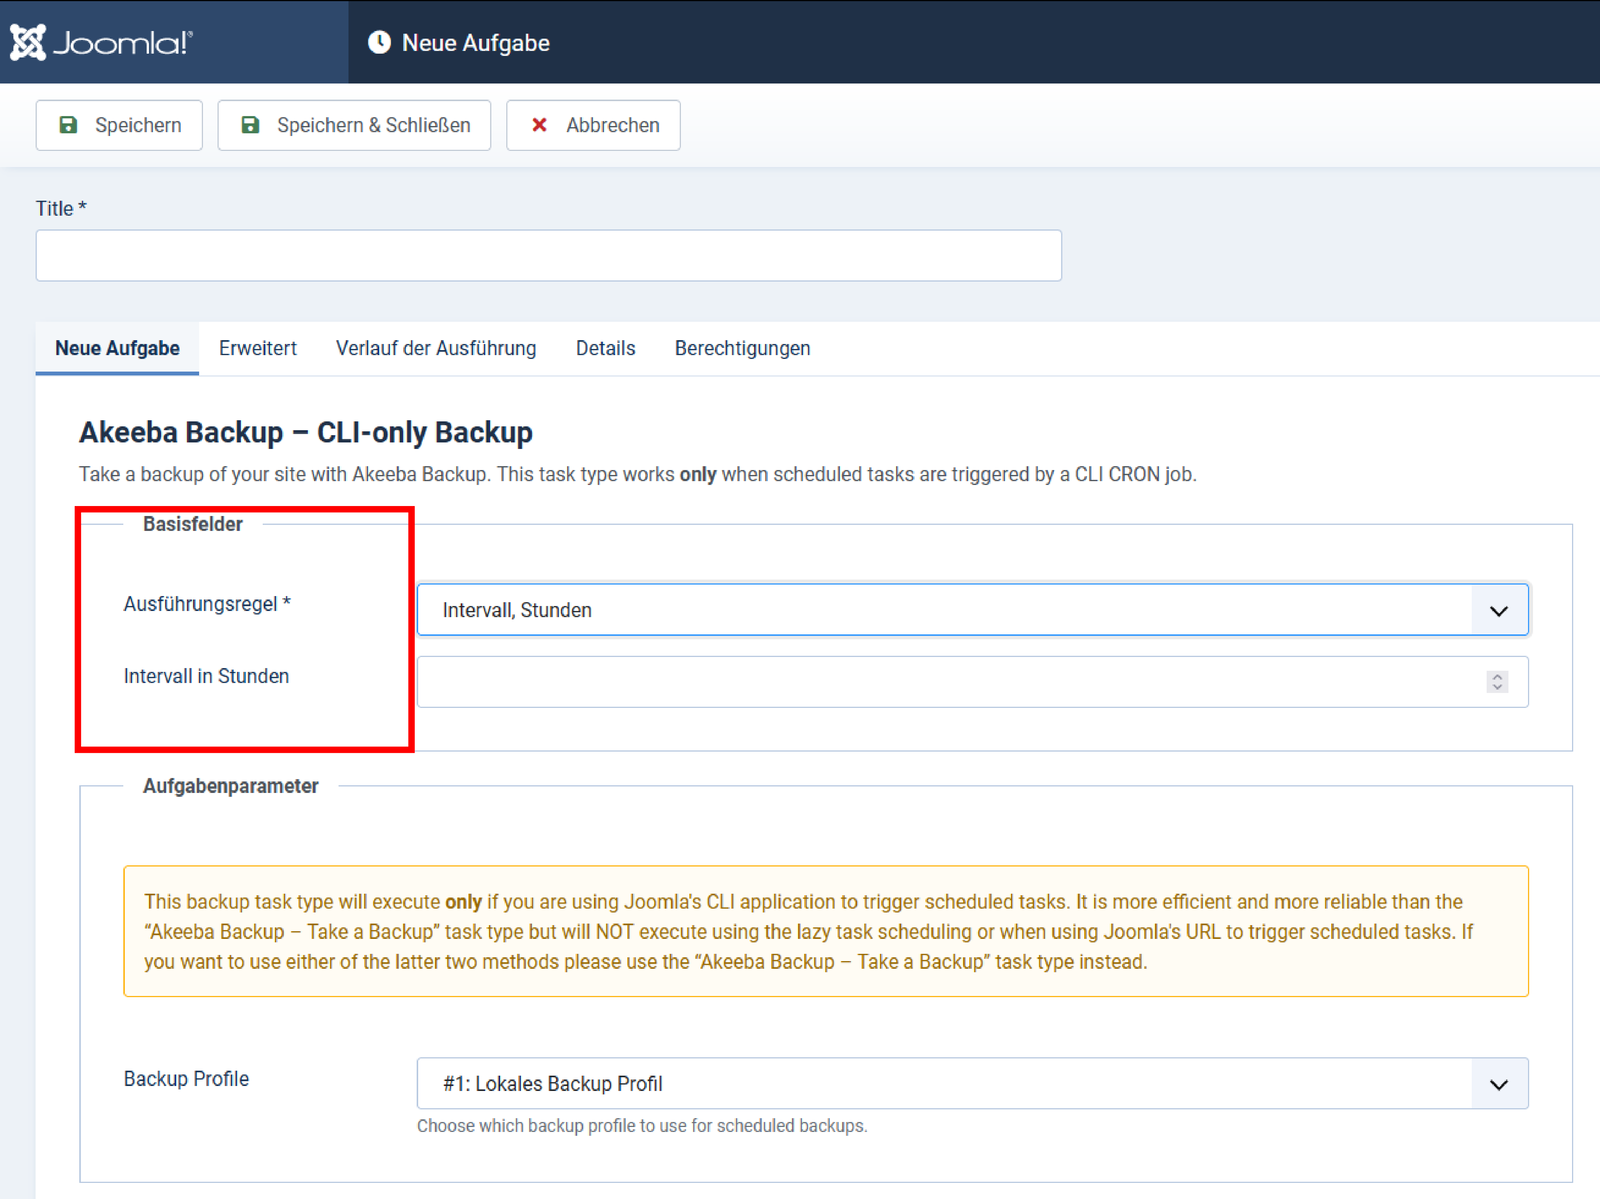Image resolution: width=1600 pixels, height=1199 pixels.
Task: Open the Berechtigungen tab
Action: [x=742, y=348]
